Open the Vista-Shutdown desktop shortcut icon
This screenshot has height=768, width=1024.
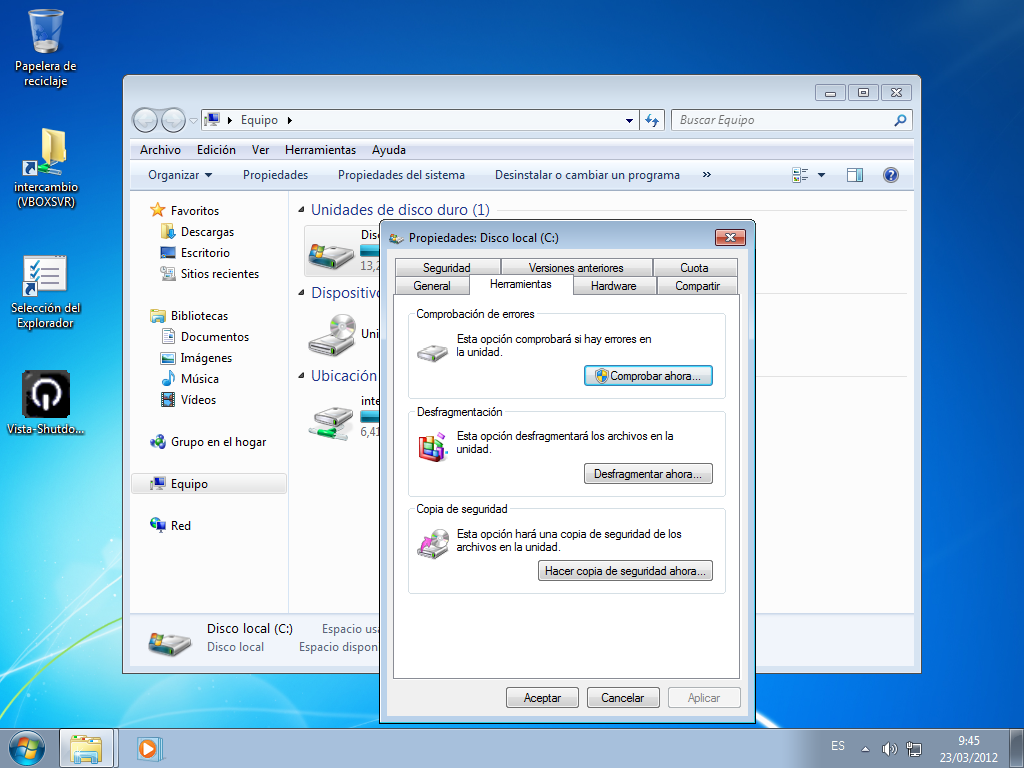pos(46,394)
